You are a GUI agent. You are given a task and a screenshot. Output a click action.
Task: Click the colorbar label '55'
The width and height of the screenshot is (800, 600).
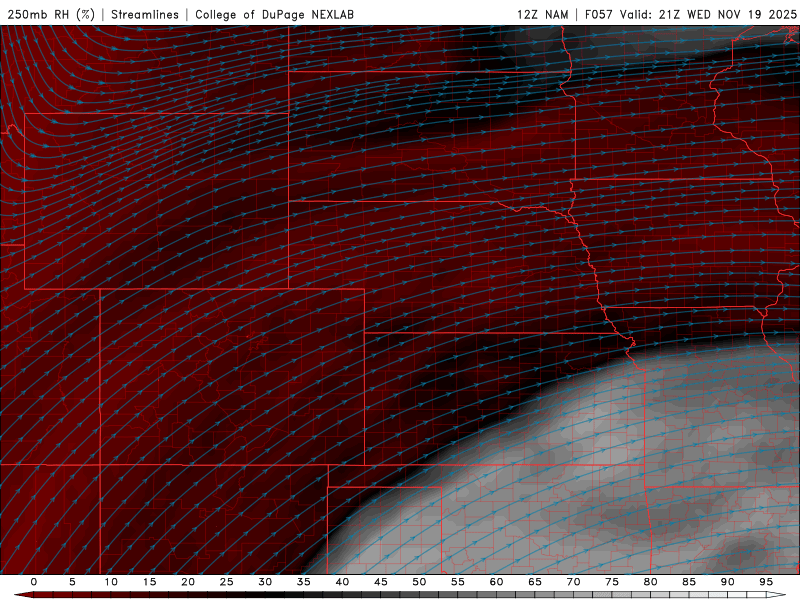(x=458, y=582)
